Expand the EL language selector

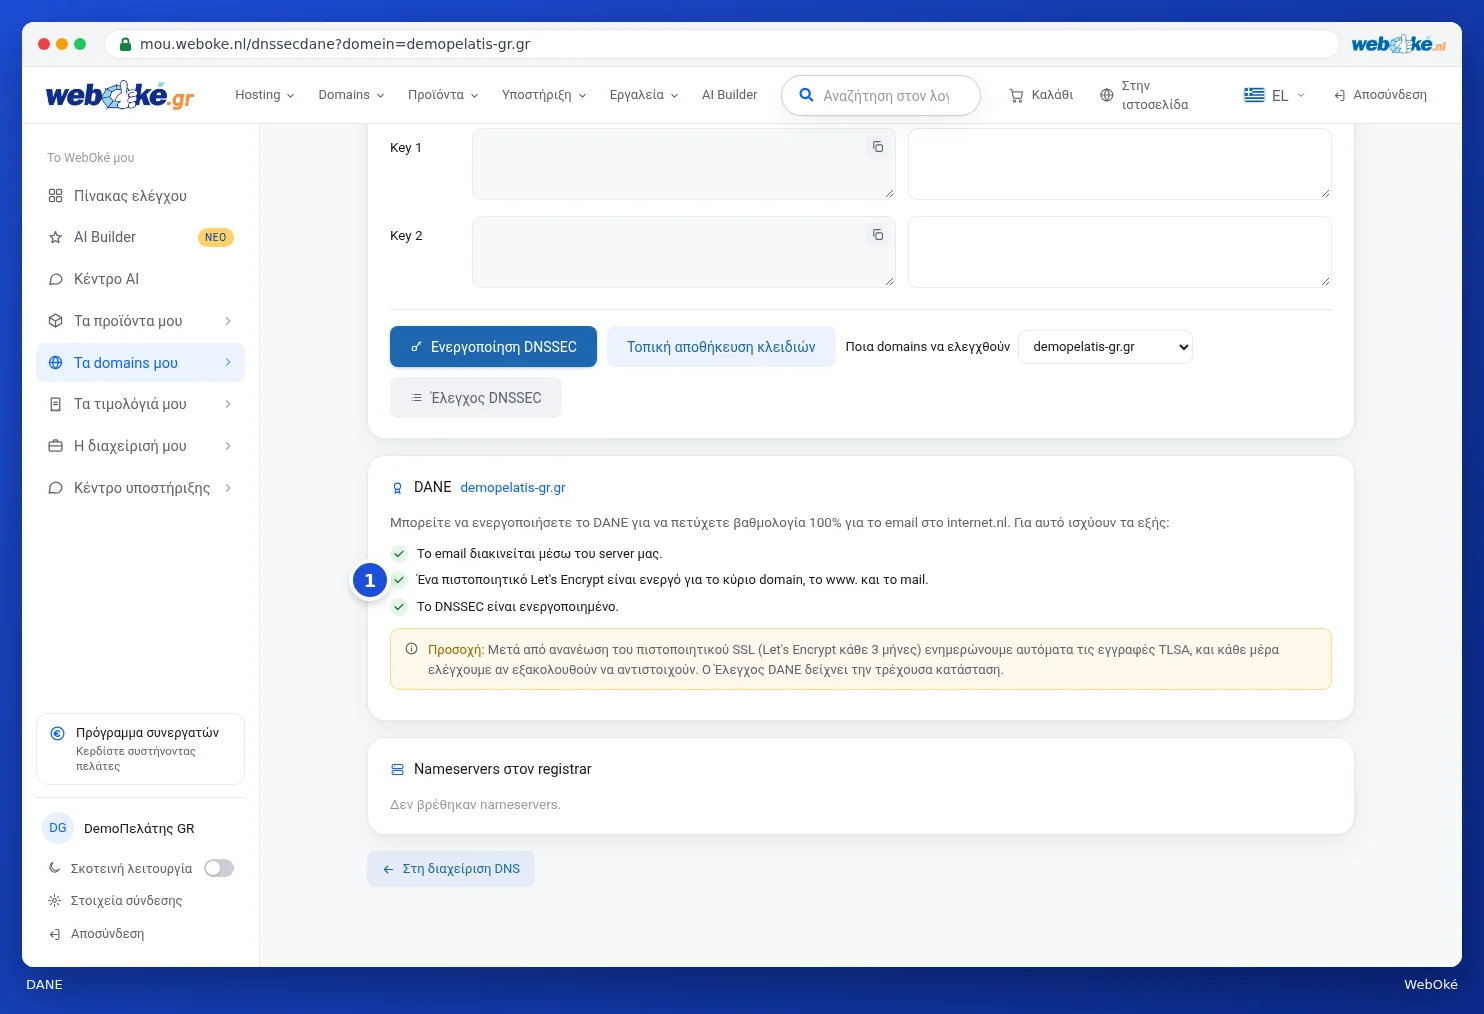click(1274, 95)
